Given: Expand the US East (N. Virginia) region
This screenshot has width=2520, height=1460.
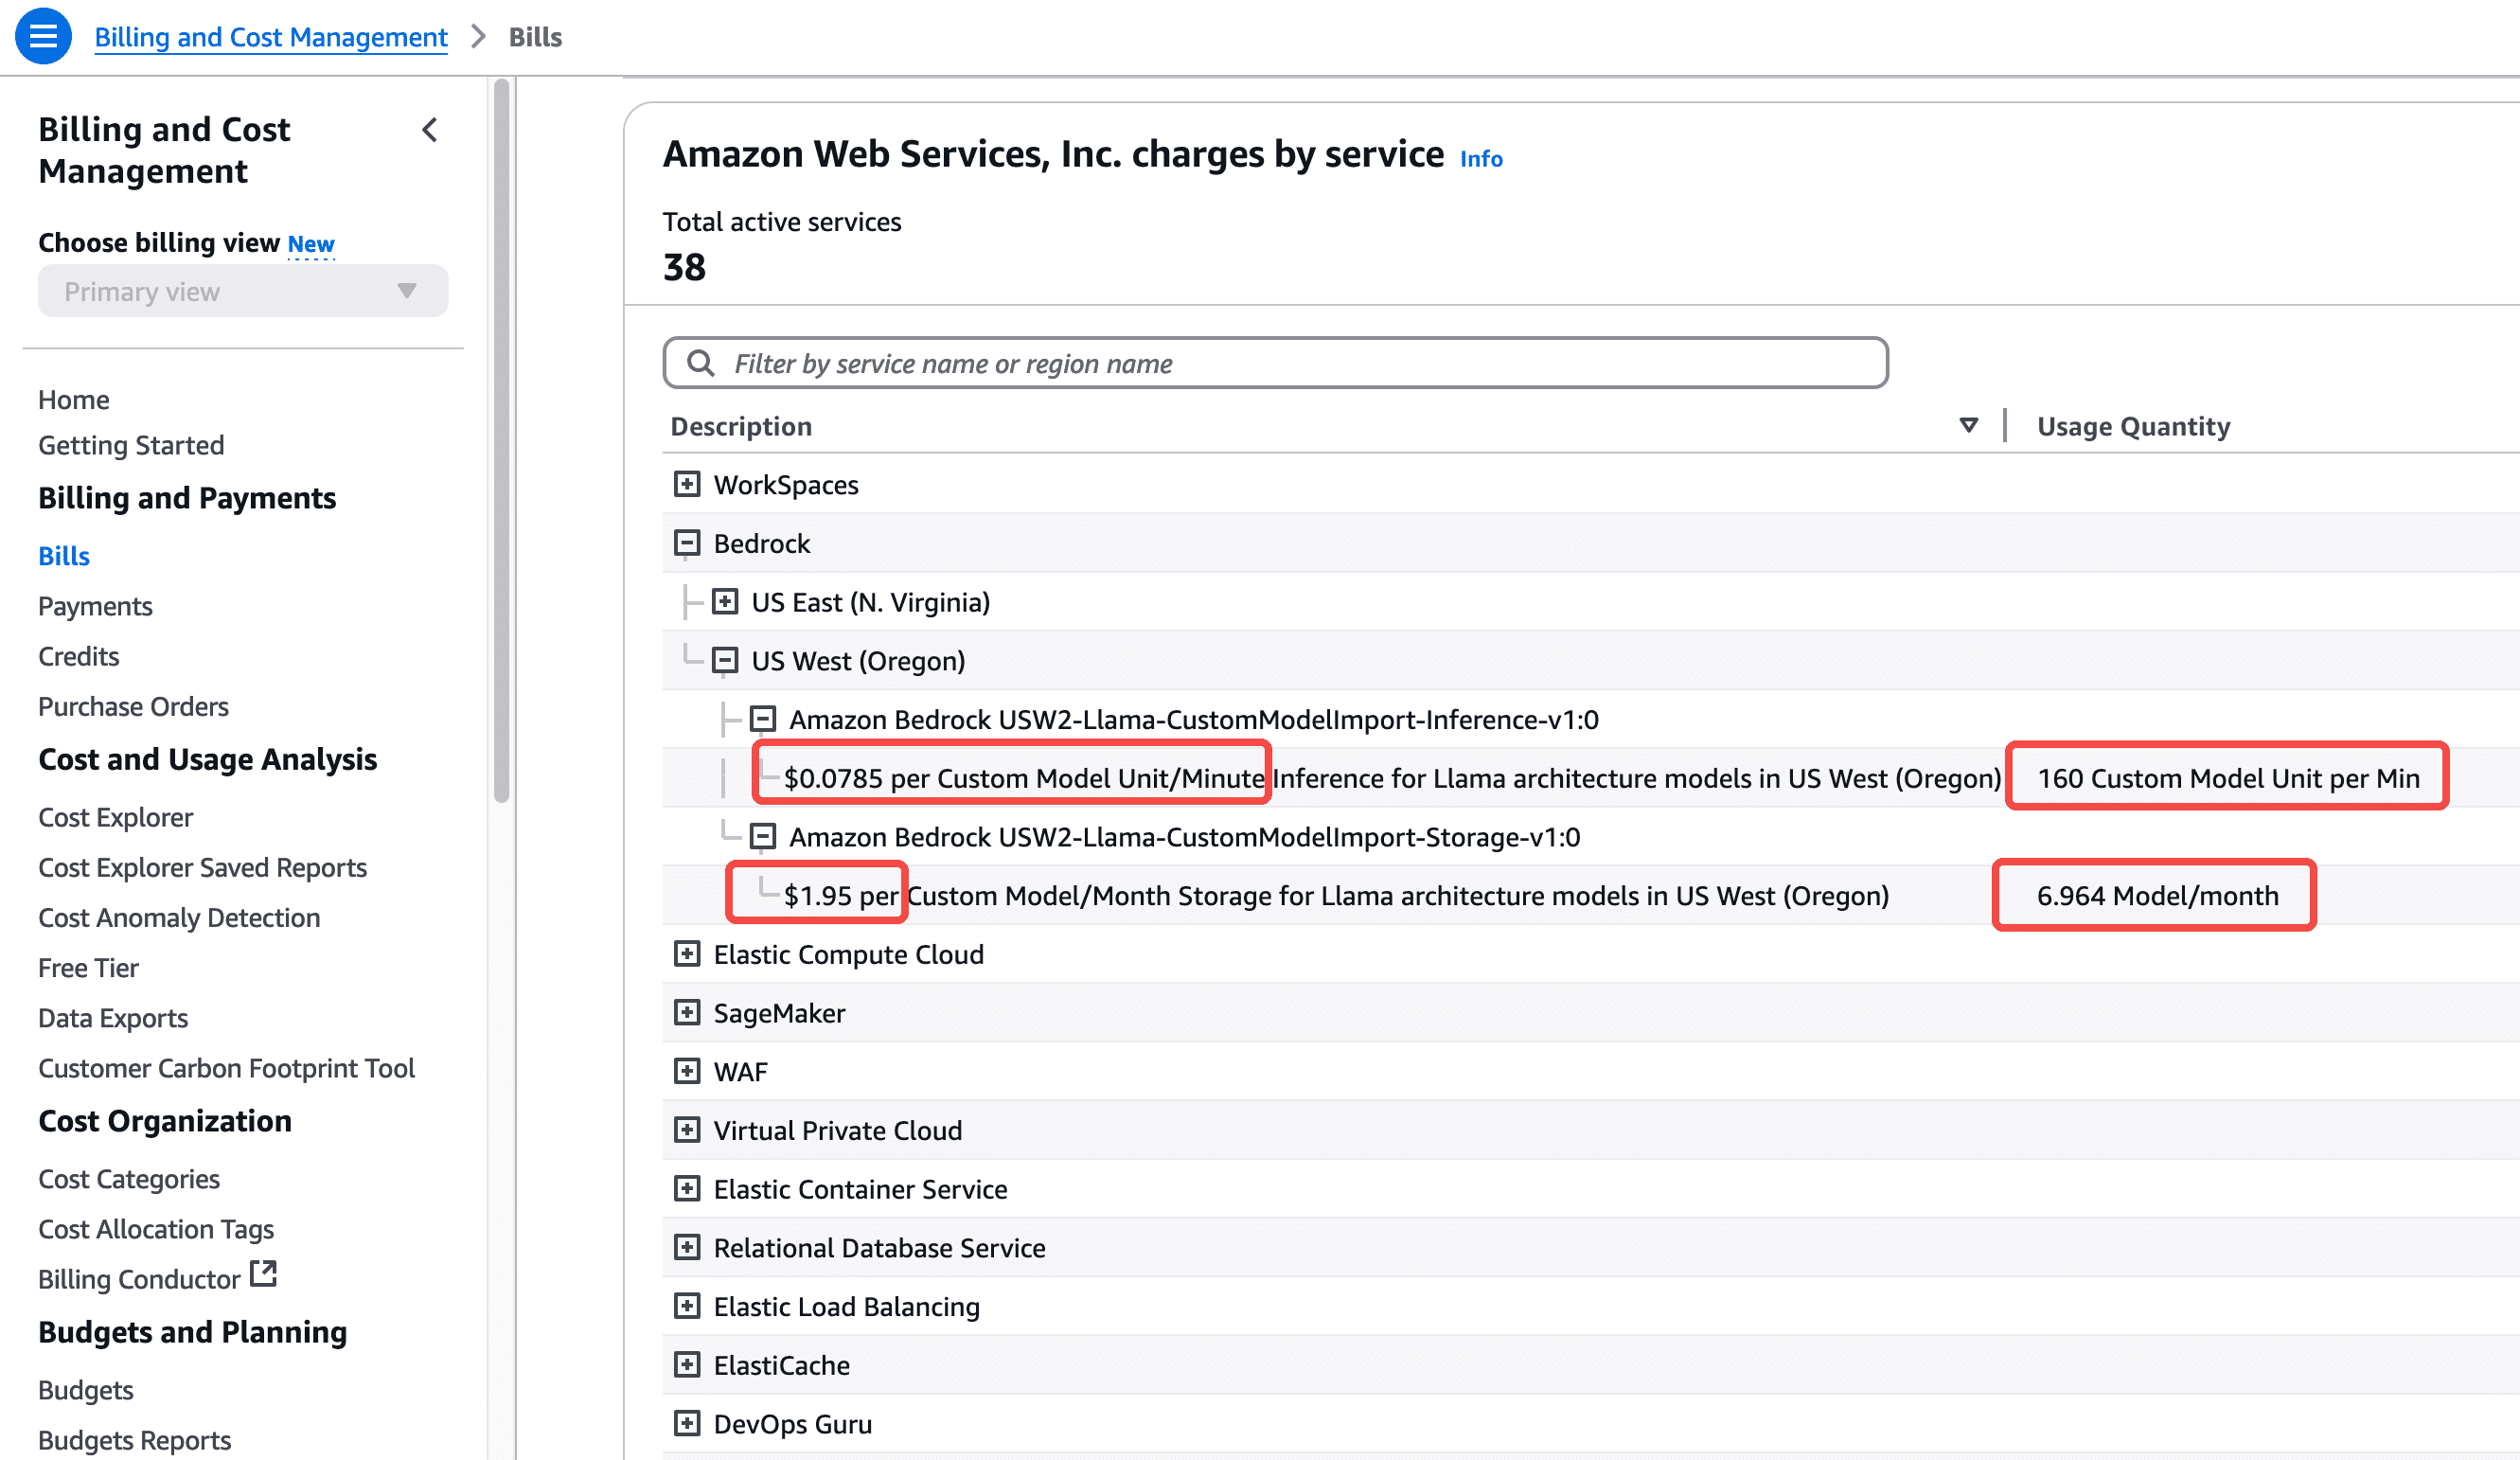Looking at the screenshot, I should (724, 601).
